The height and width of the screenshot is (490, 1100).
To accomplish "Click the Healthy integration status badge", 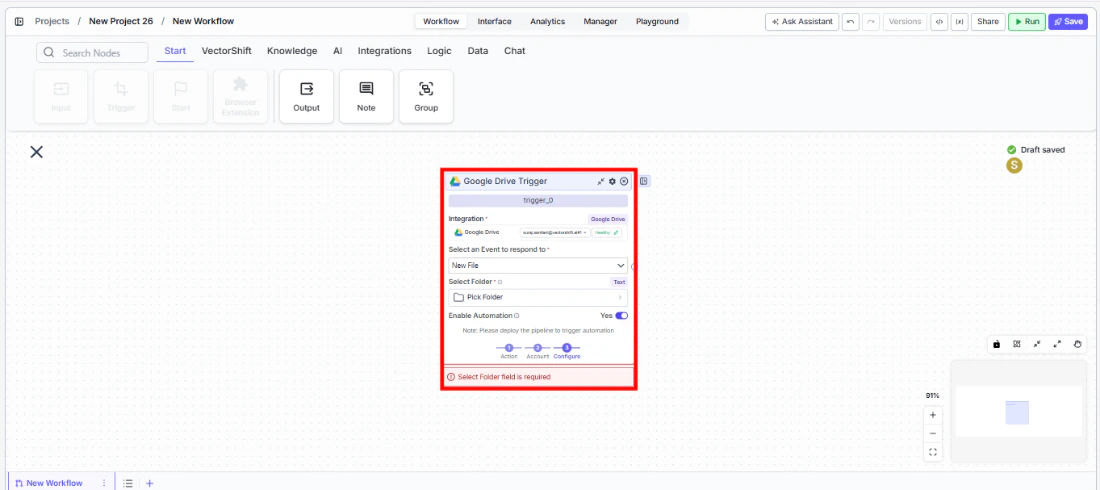I will [606, 232].
